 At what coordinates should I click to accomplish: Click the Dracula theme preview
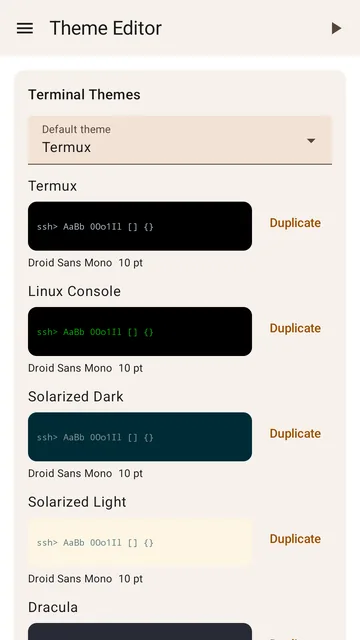tap(140, 631)
